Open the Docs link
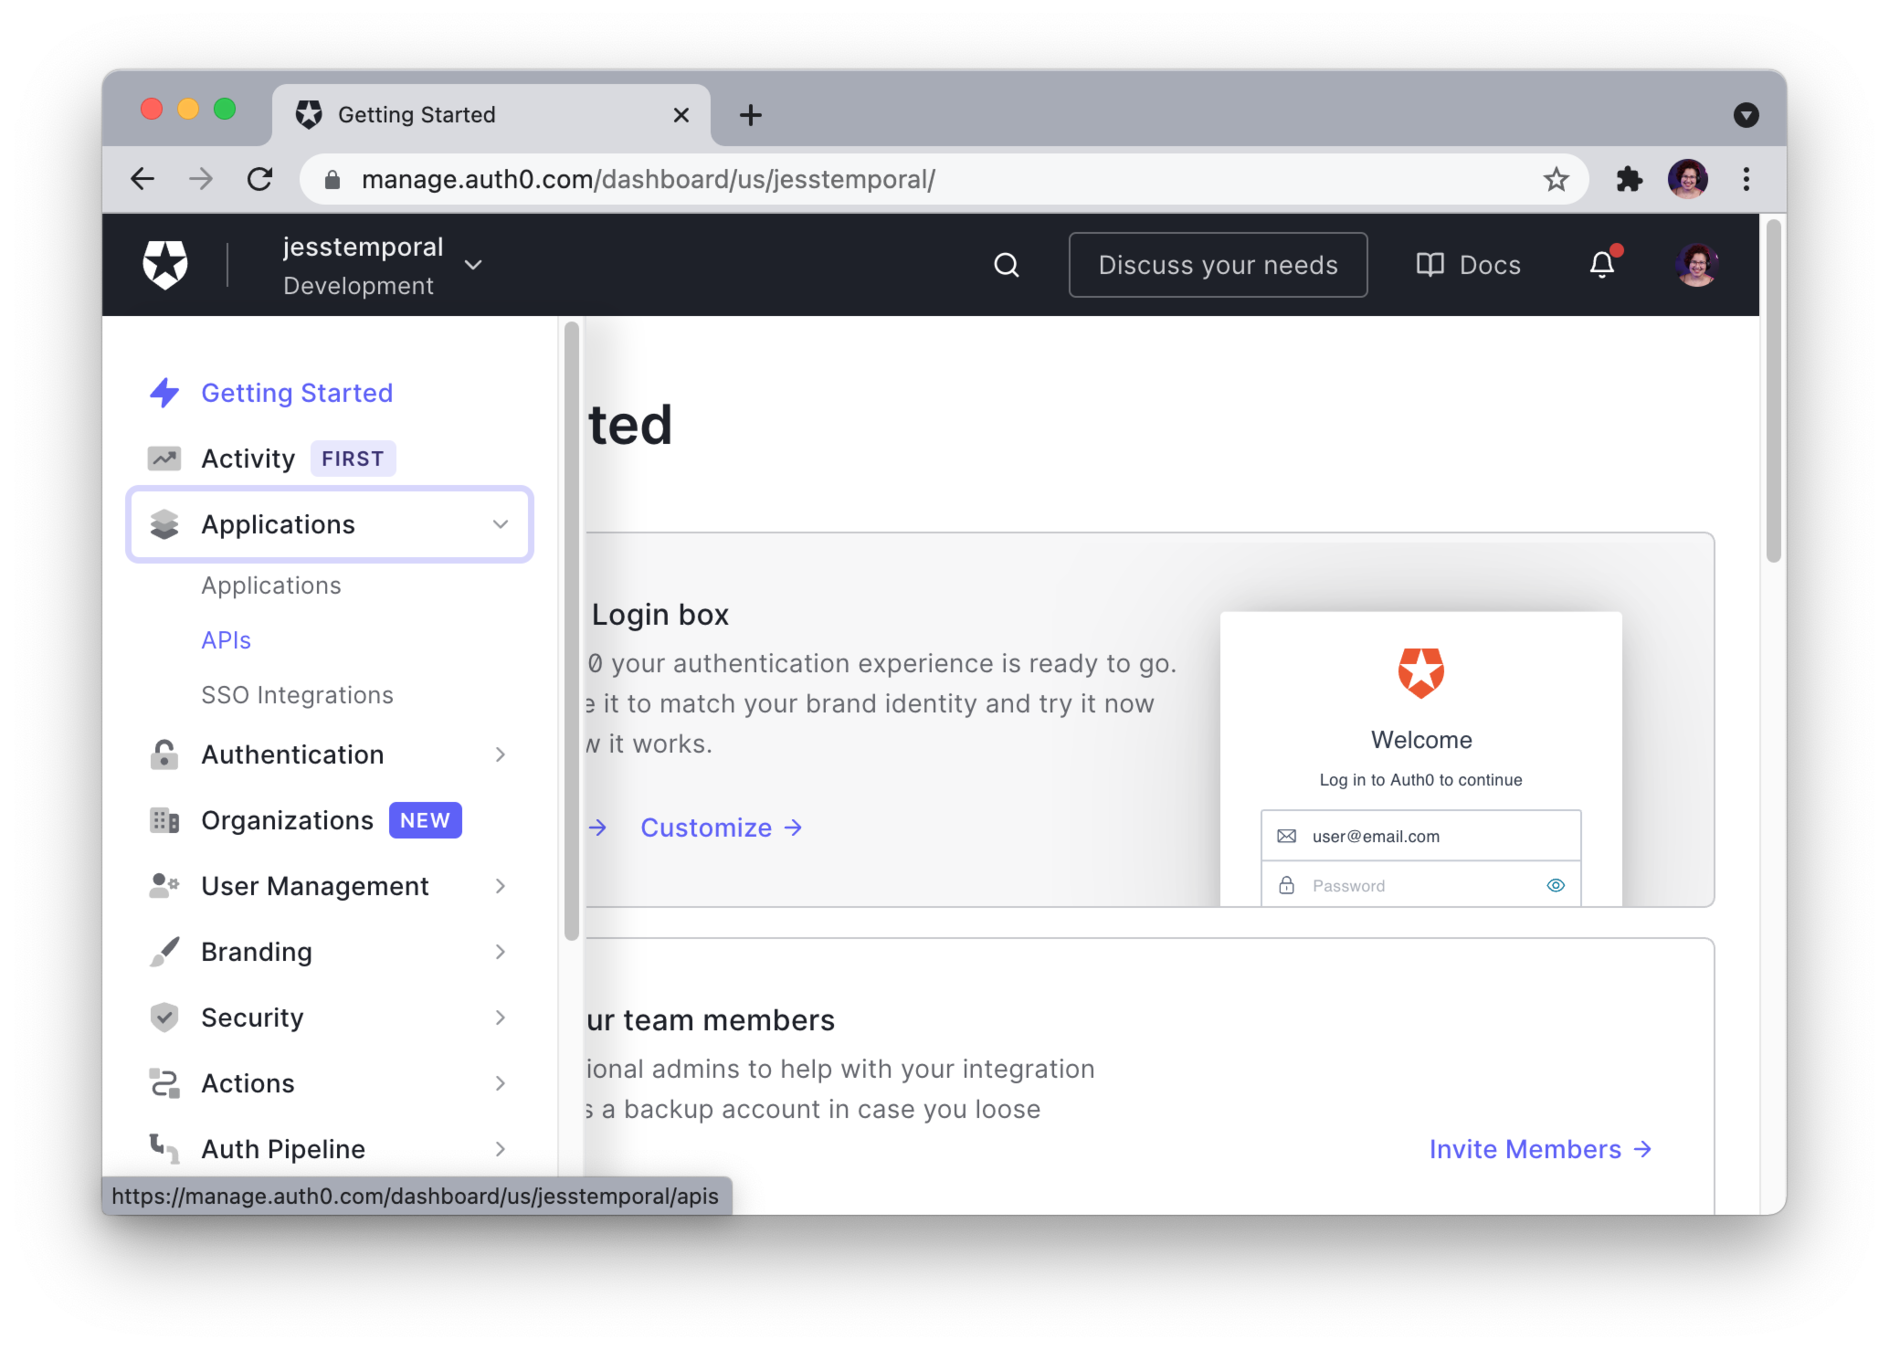This screenshot has height=1350, width=1889. point(1468,265)
